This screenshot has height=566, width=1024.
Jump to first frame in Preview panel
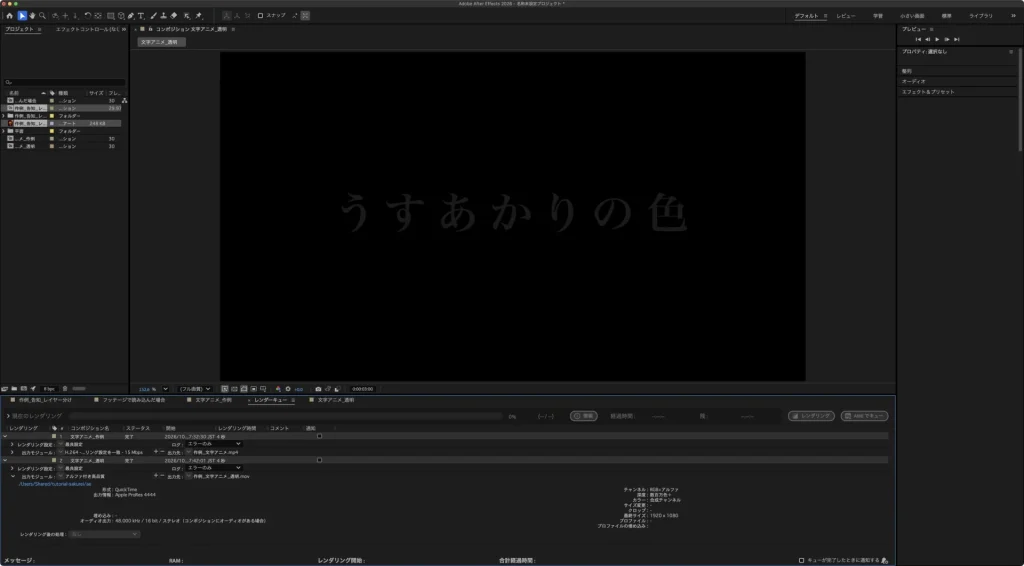(x=918, y=39)
